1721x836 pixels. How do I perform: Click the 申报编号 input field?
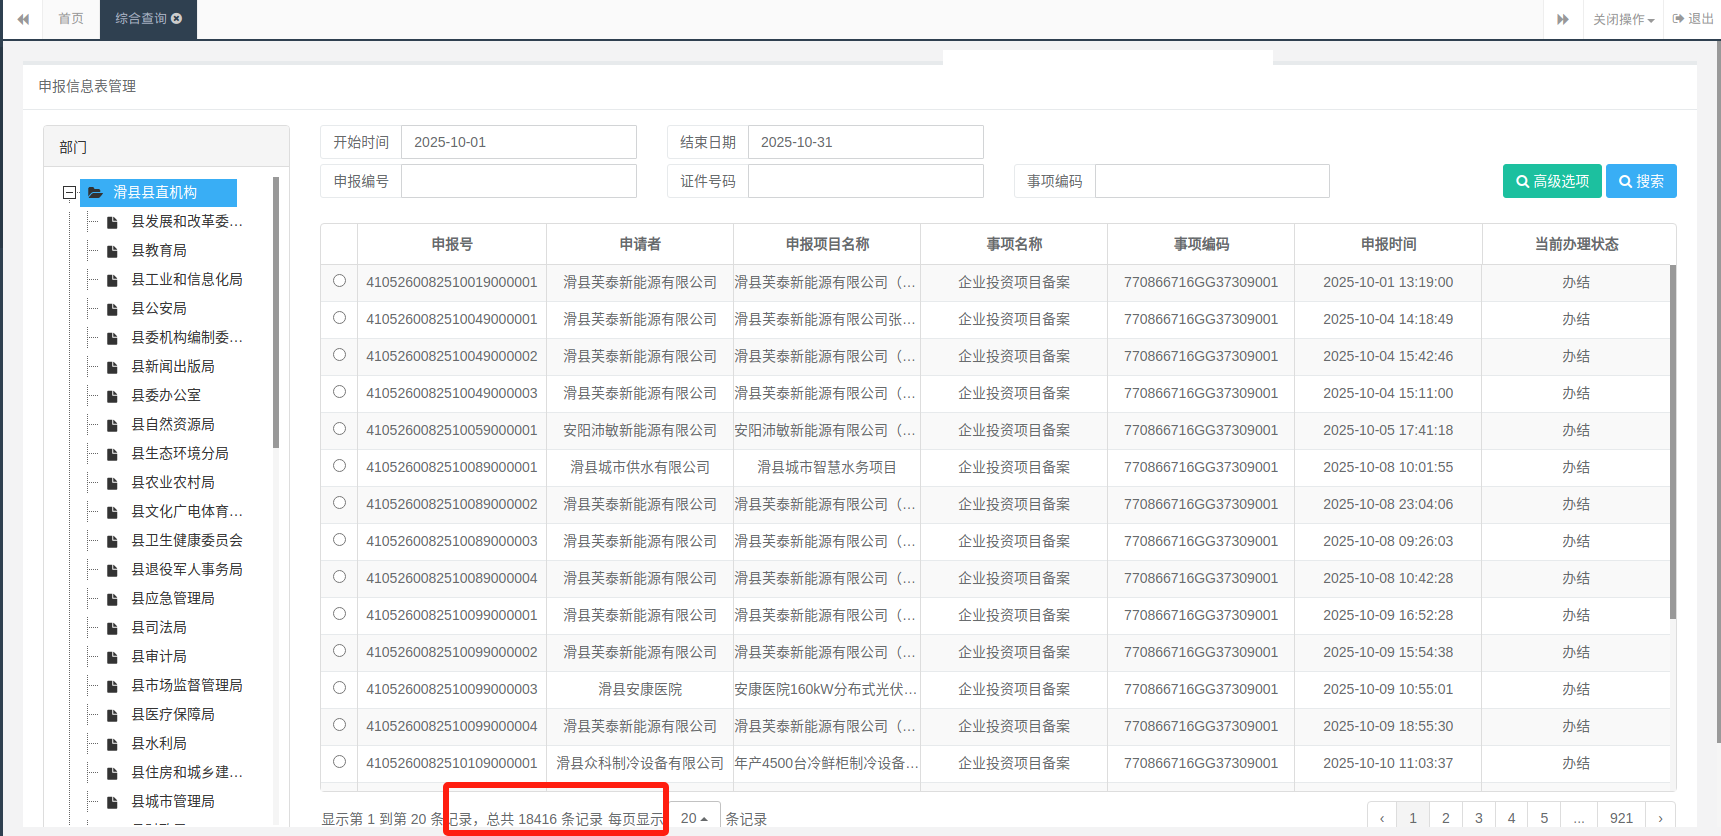[518, 181]
